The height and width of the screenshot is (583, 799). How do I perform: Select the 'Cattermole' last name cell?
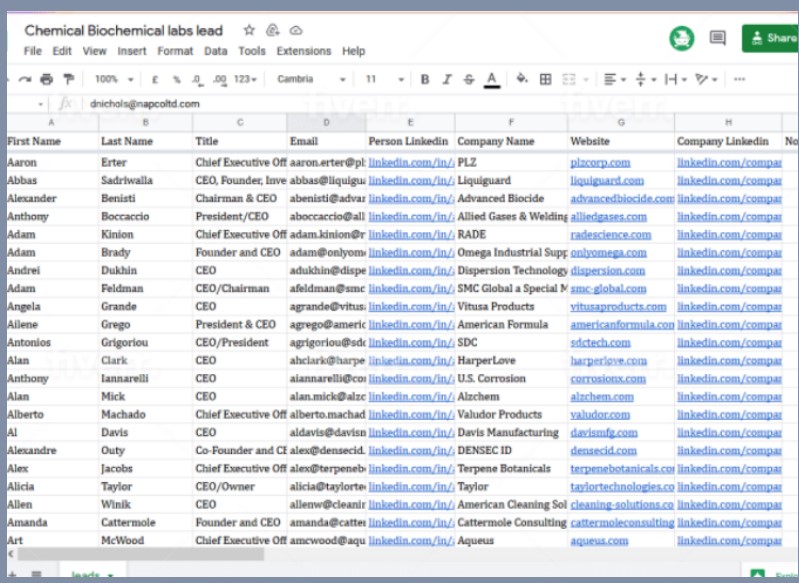coord(145,522)
